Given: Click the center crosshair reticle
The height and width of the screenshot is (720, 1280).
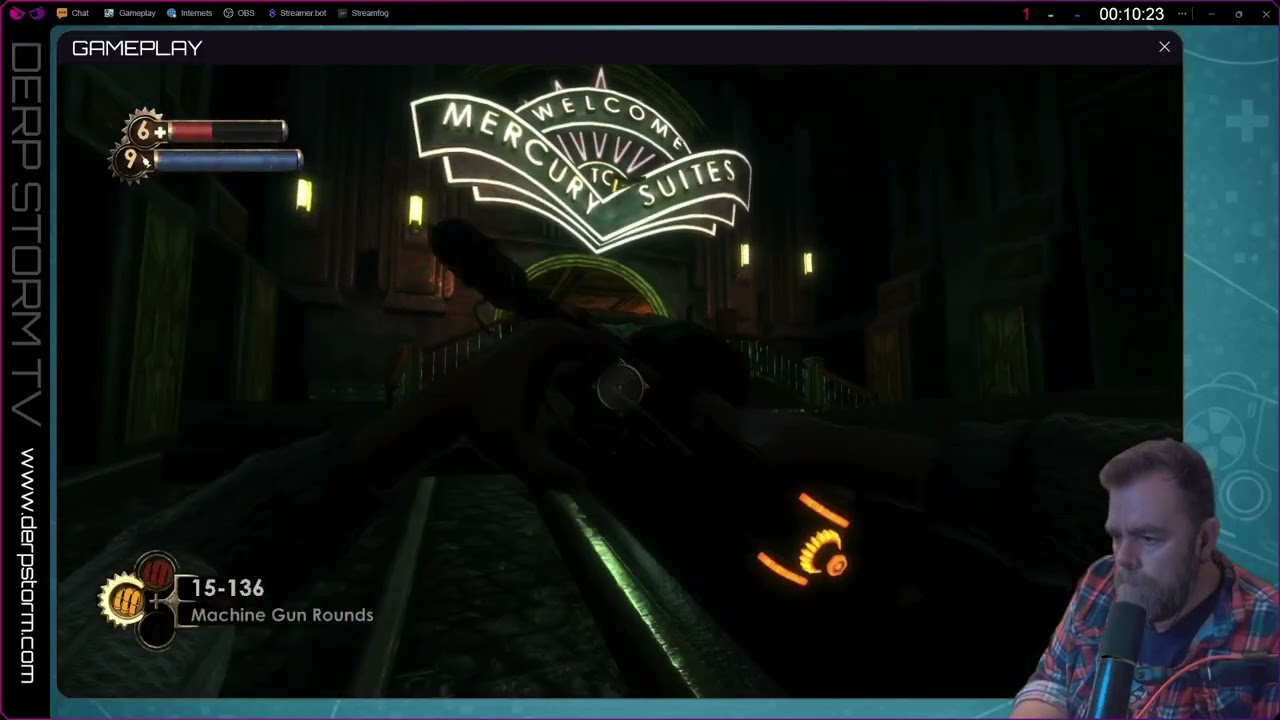Looking at the screenshot, I should (620, 387).
